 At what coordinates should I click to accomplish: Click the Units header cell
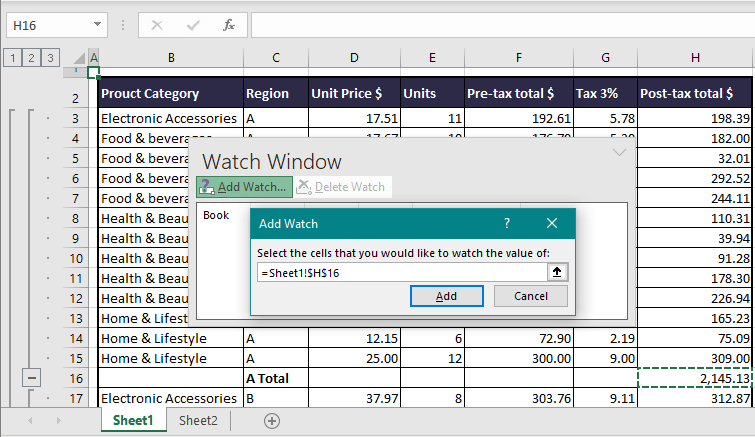click(432, 93)
